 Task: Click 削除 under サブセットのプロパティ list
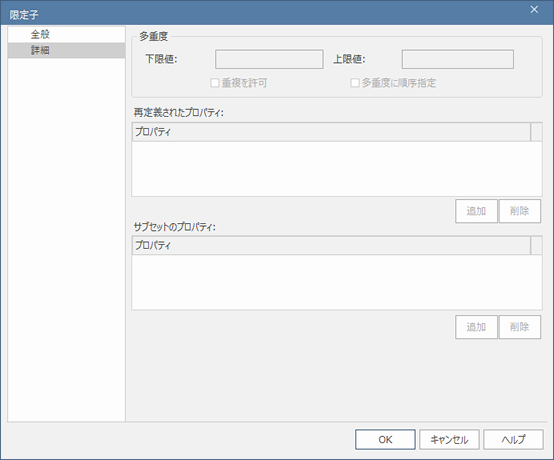pyautogui.click(x=520, y=327)
